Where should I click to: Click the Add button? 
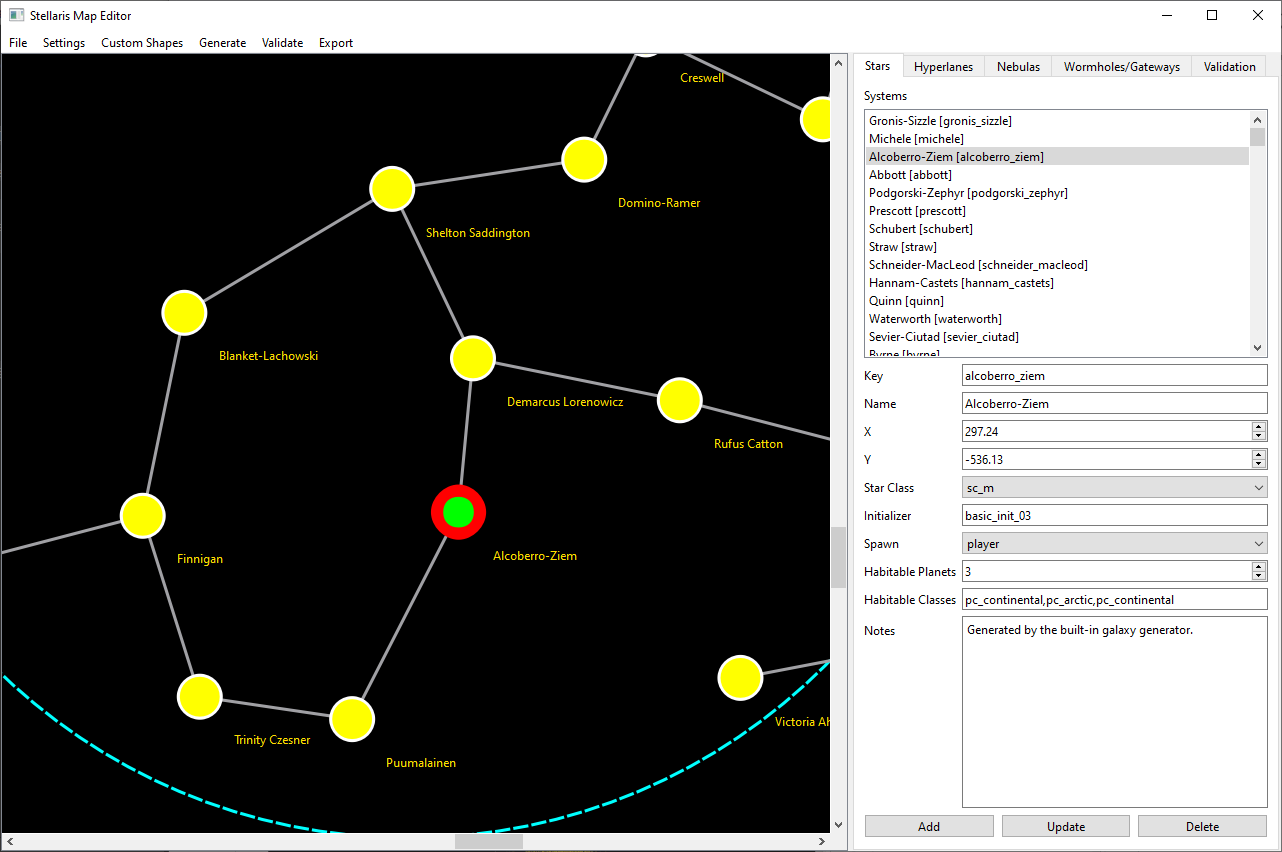point(929,826)
